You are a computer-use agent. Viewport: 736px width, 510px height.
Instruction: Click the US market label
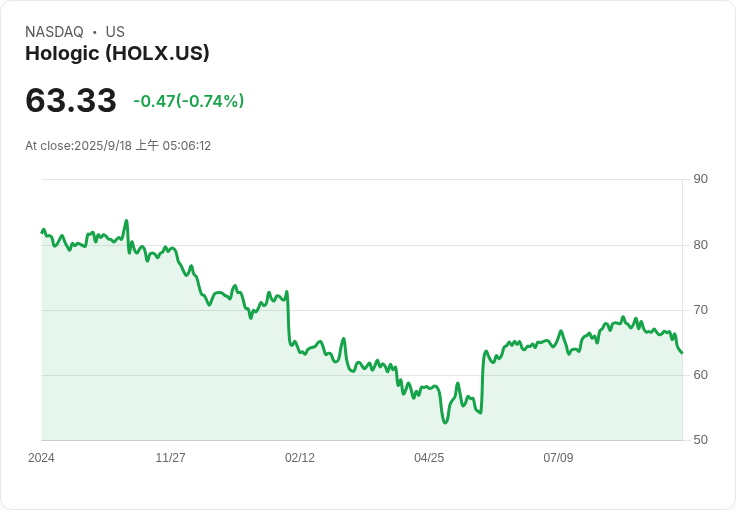point(115,32)
